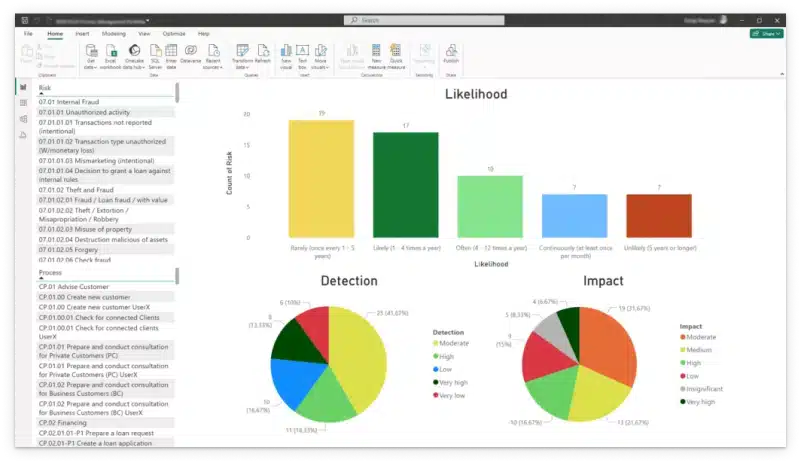Publish the report using Publish icon

(451, 51)
